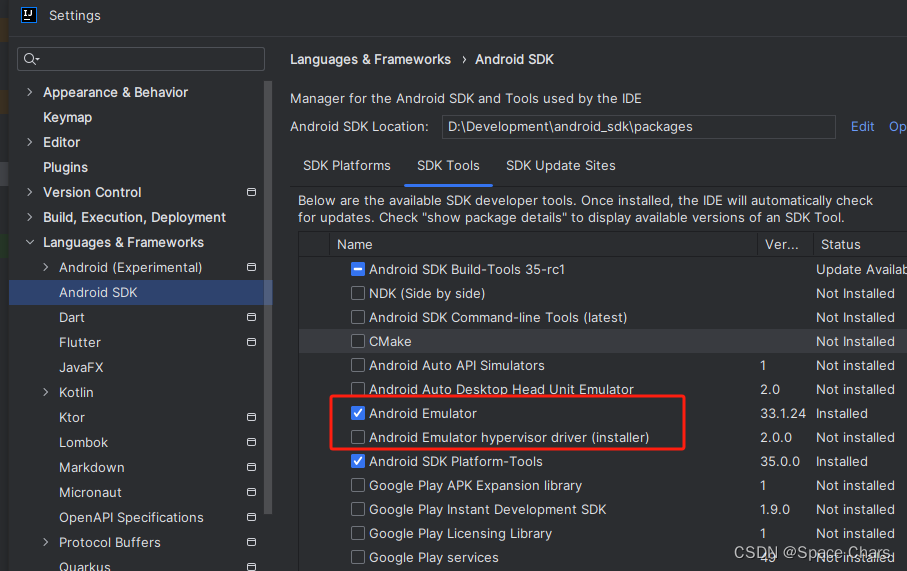Click version 35.0.0 of Platform-Tools
907x571 pixels.
pyautogui.click(x=780, y=462)
